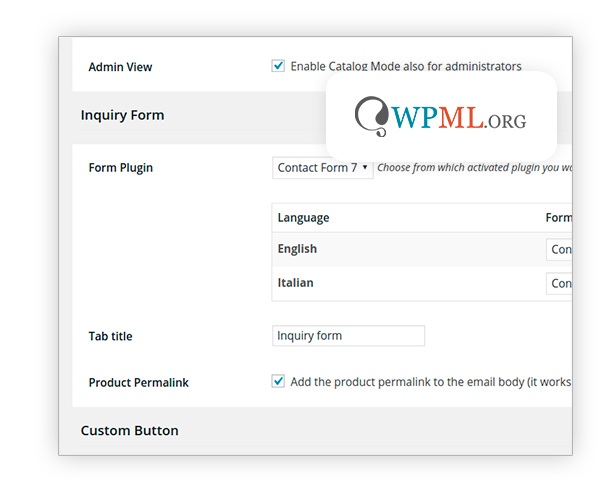Click the Tab title setting label
600x492 pixels.
pyautogui.click(x=110, y=336)
